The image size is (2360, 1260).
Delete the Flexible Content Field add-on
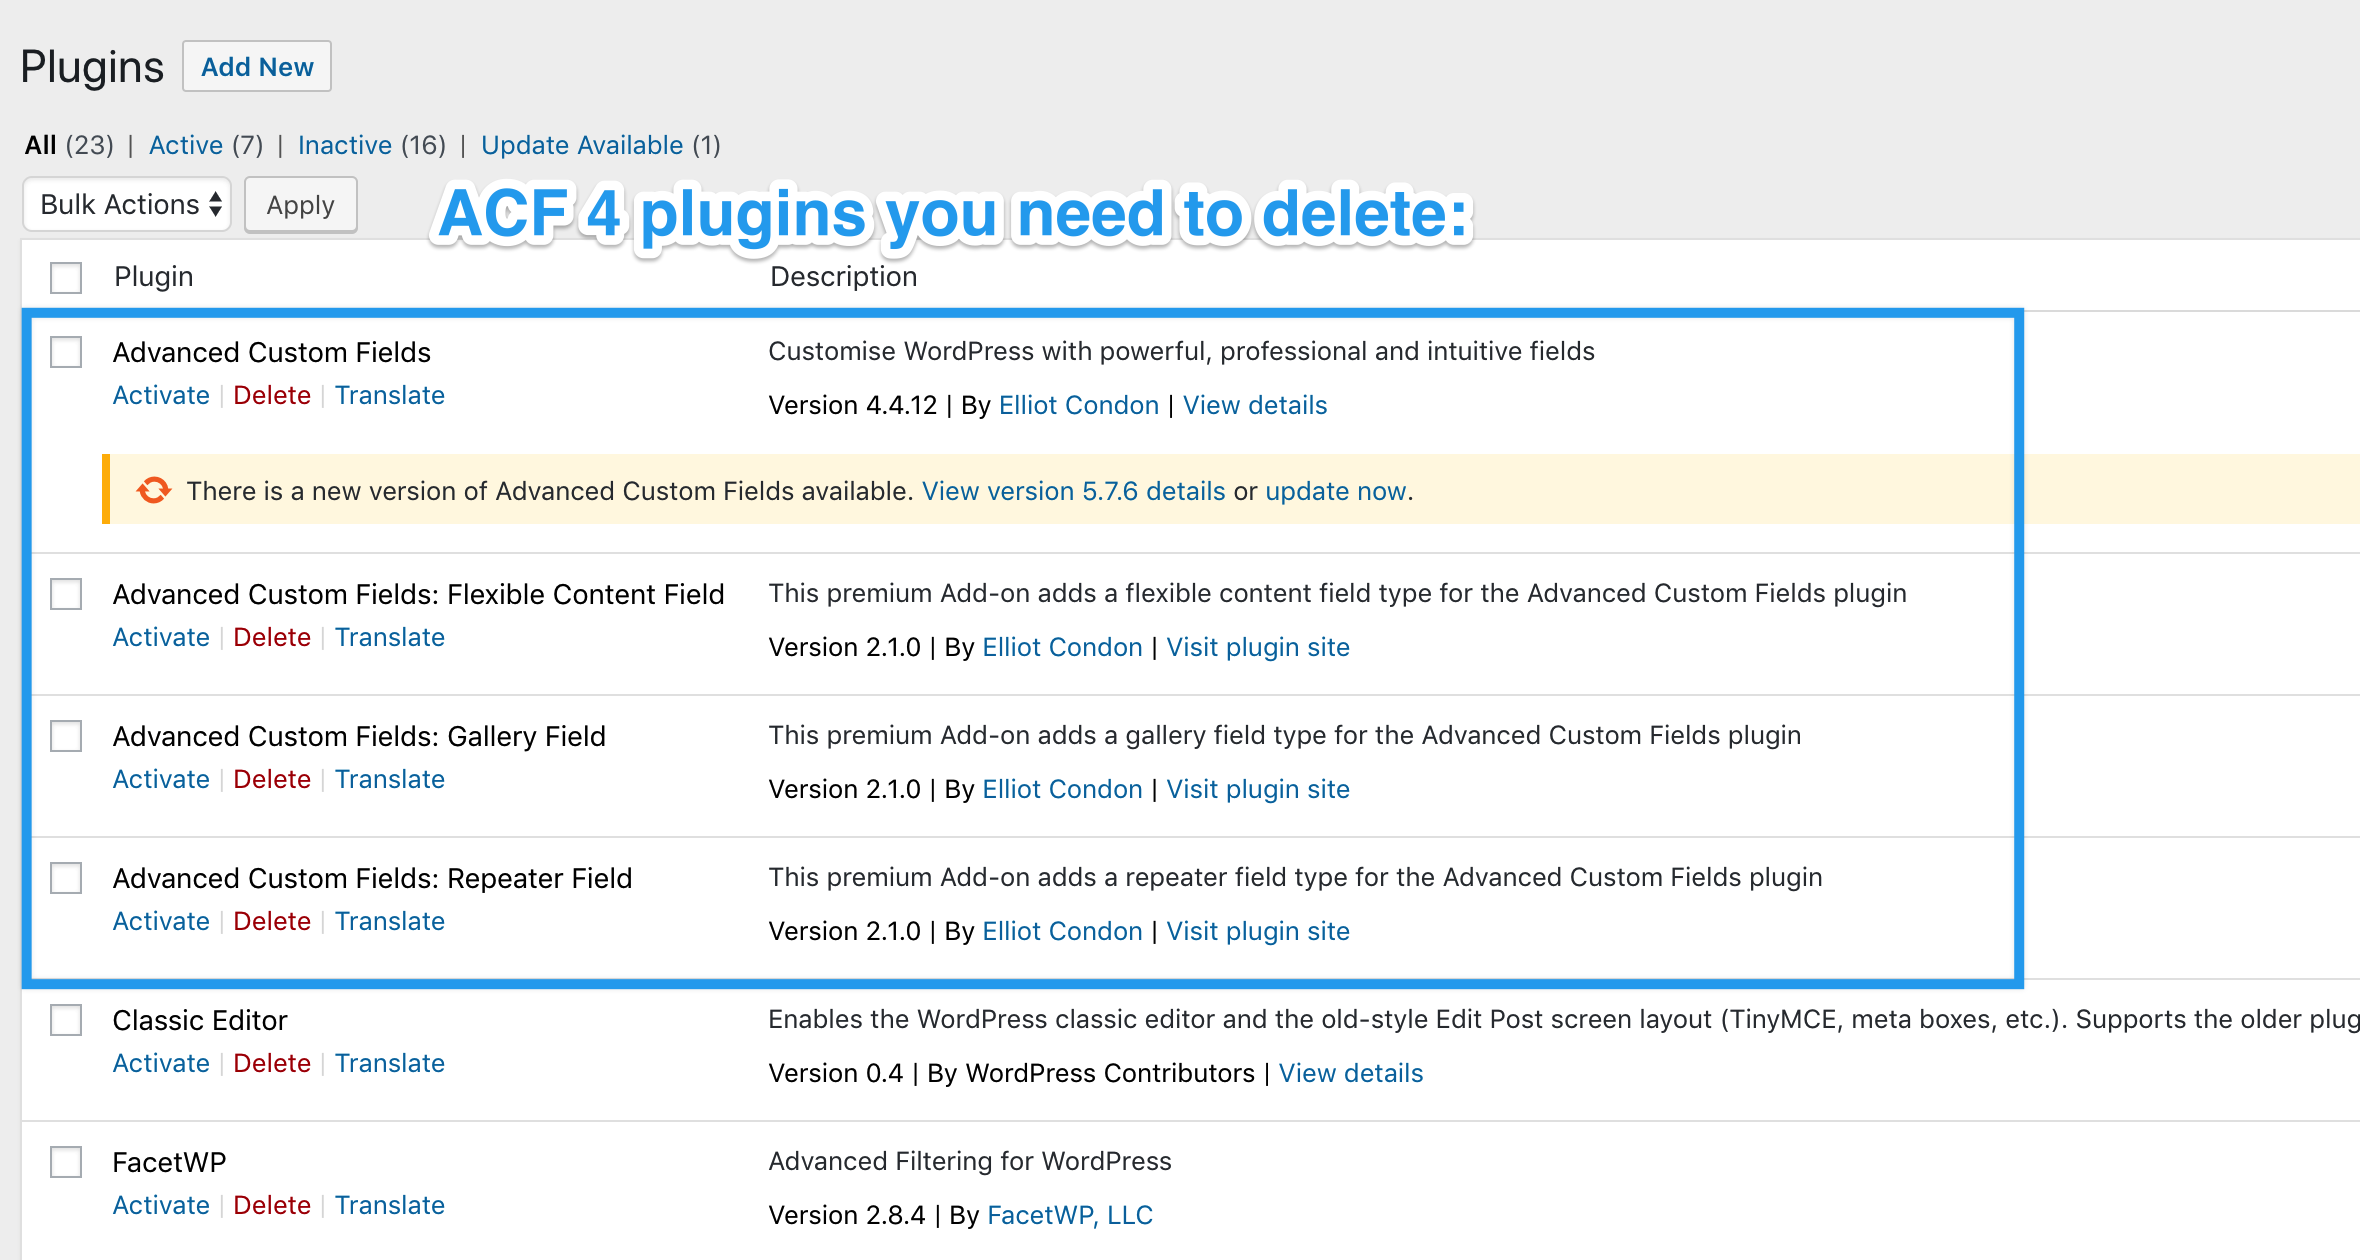pyautogui.click(x=272, y=638)
